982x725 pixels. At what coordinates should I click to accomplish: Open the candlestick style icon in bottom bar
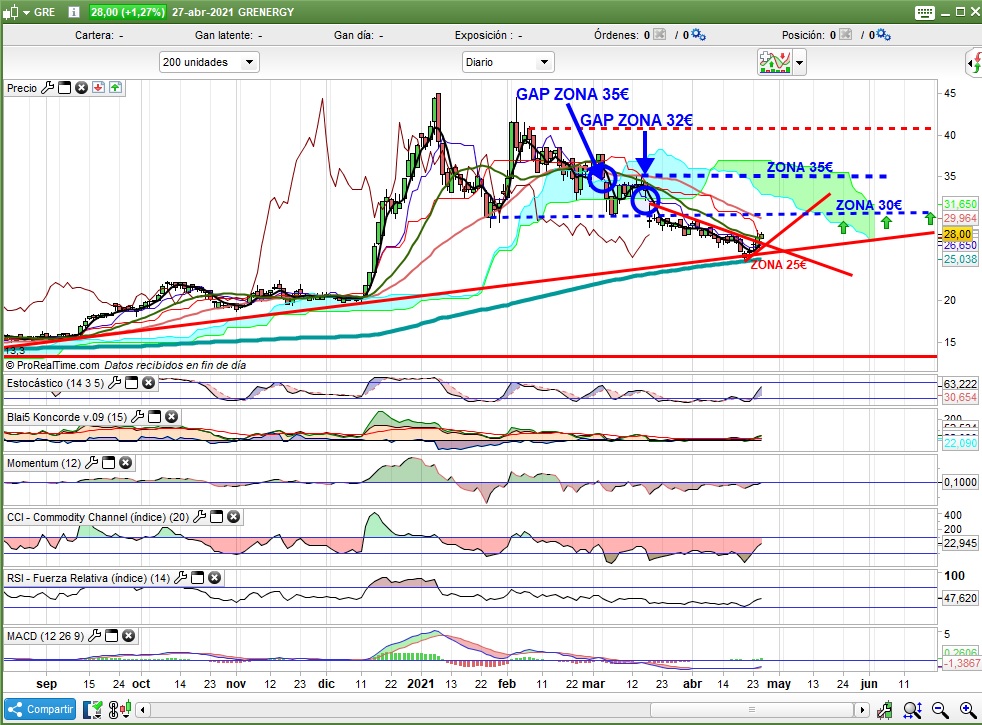coord(120,709)
